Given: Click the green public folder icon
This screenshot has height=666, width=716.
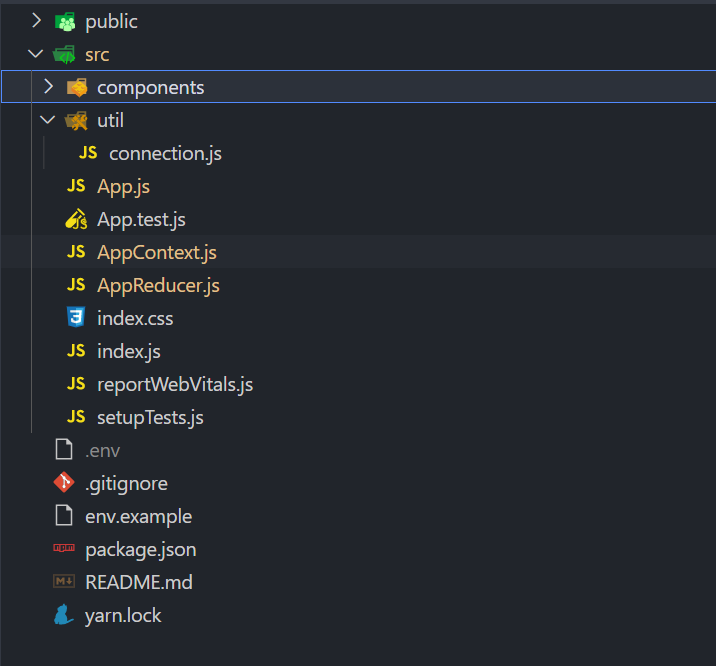Looking at the screenshot, I should [x=65, y=21].
